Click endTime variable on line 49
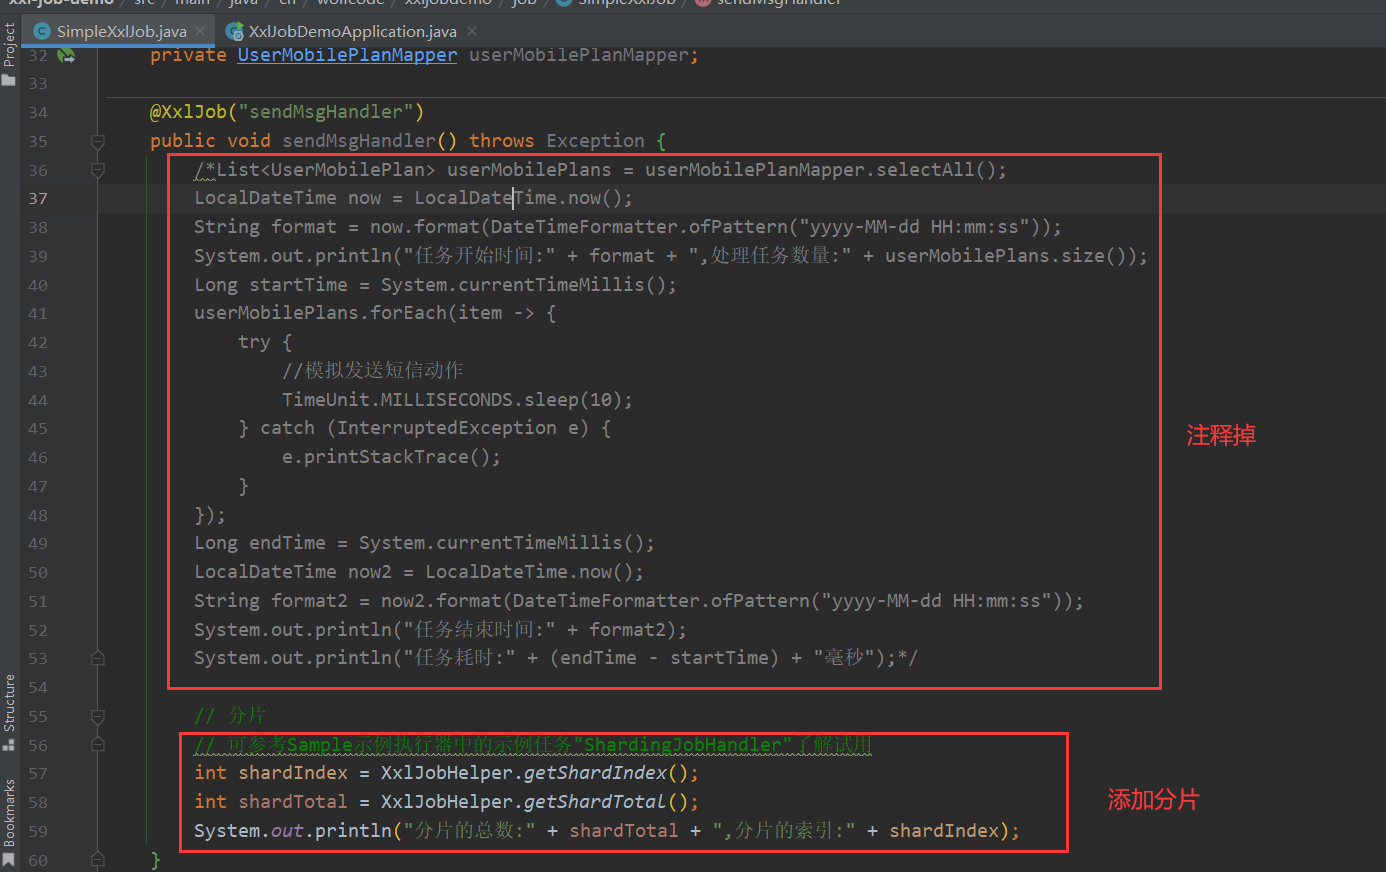 click(288, 543)
